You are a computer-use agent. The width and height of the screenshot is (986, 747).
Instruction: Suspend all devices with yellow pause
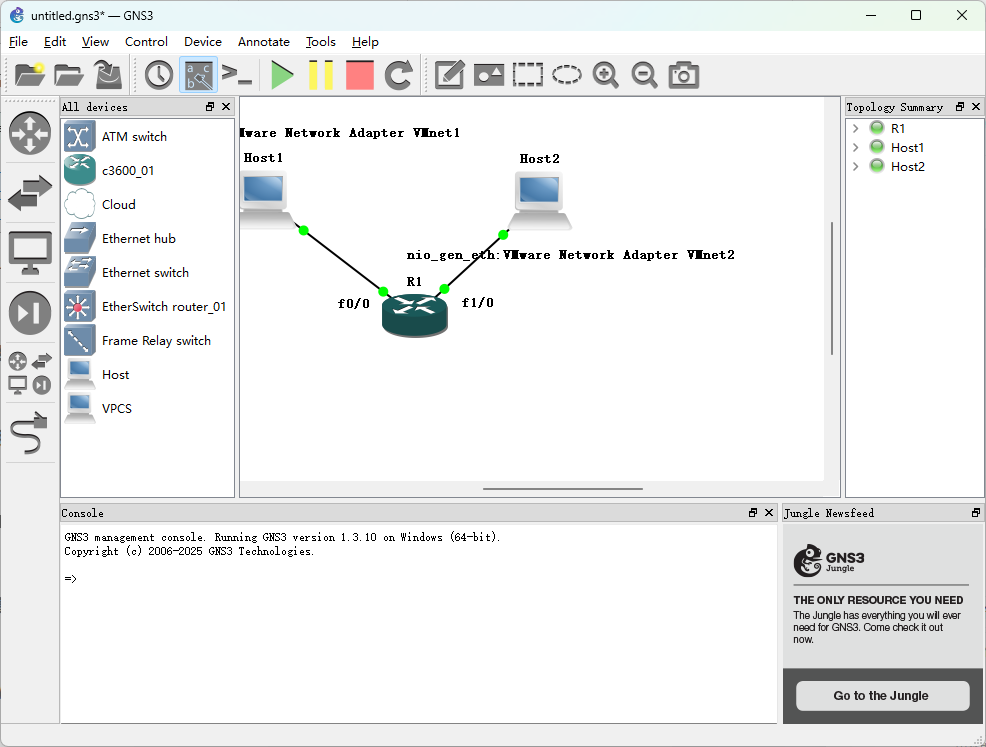point(321,75)
